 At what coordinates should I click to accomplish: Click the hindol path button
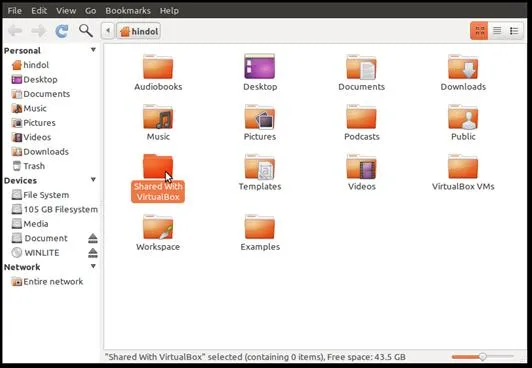pos(139,31)
